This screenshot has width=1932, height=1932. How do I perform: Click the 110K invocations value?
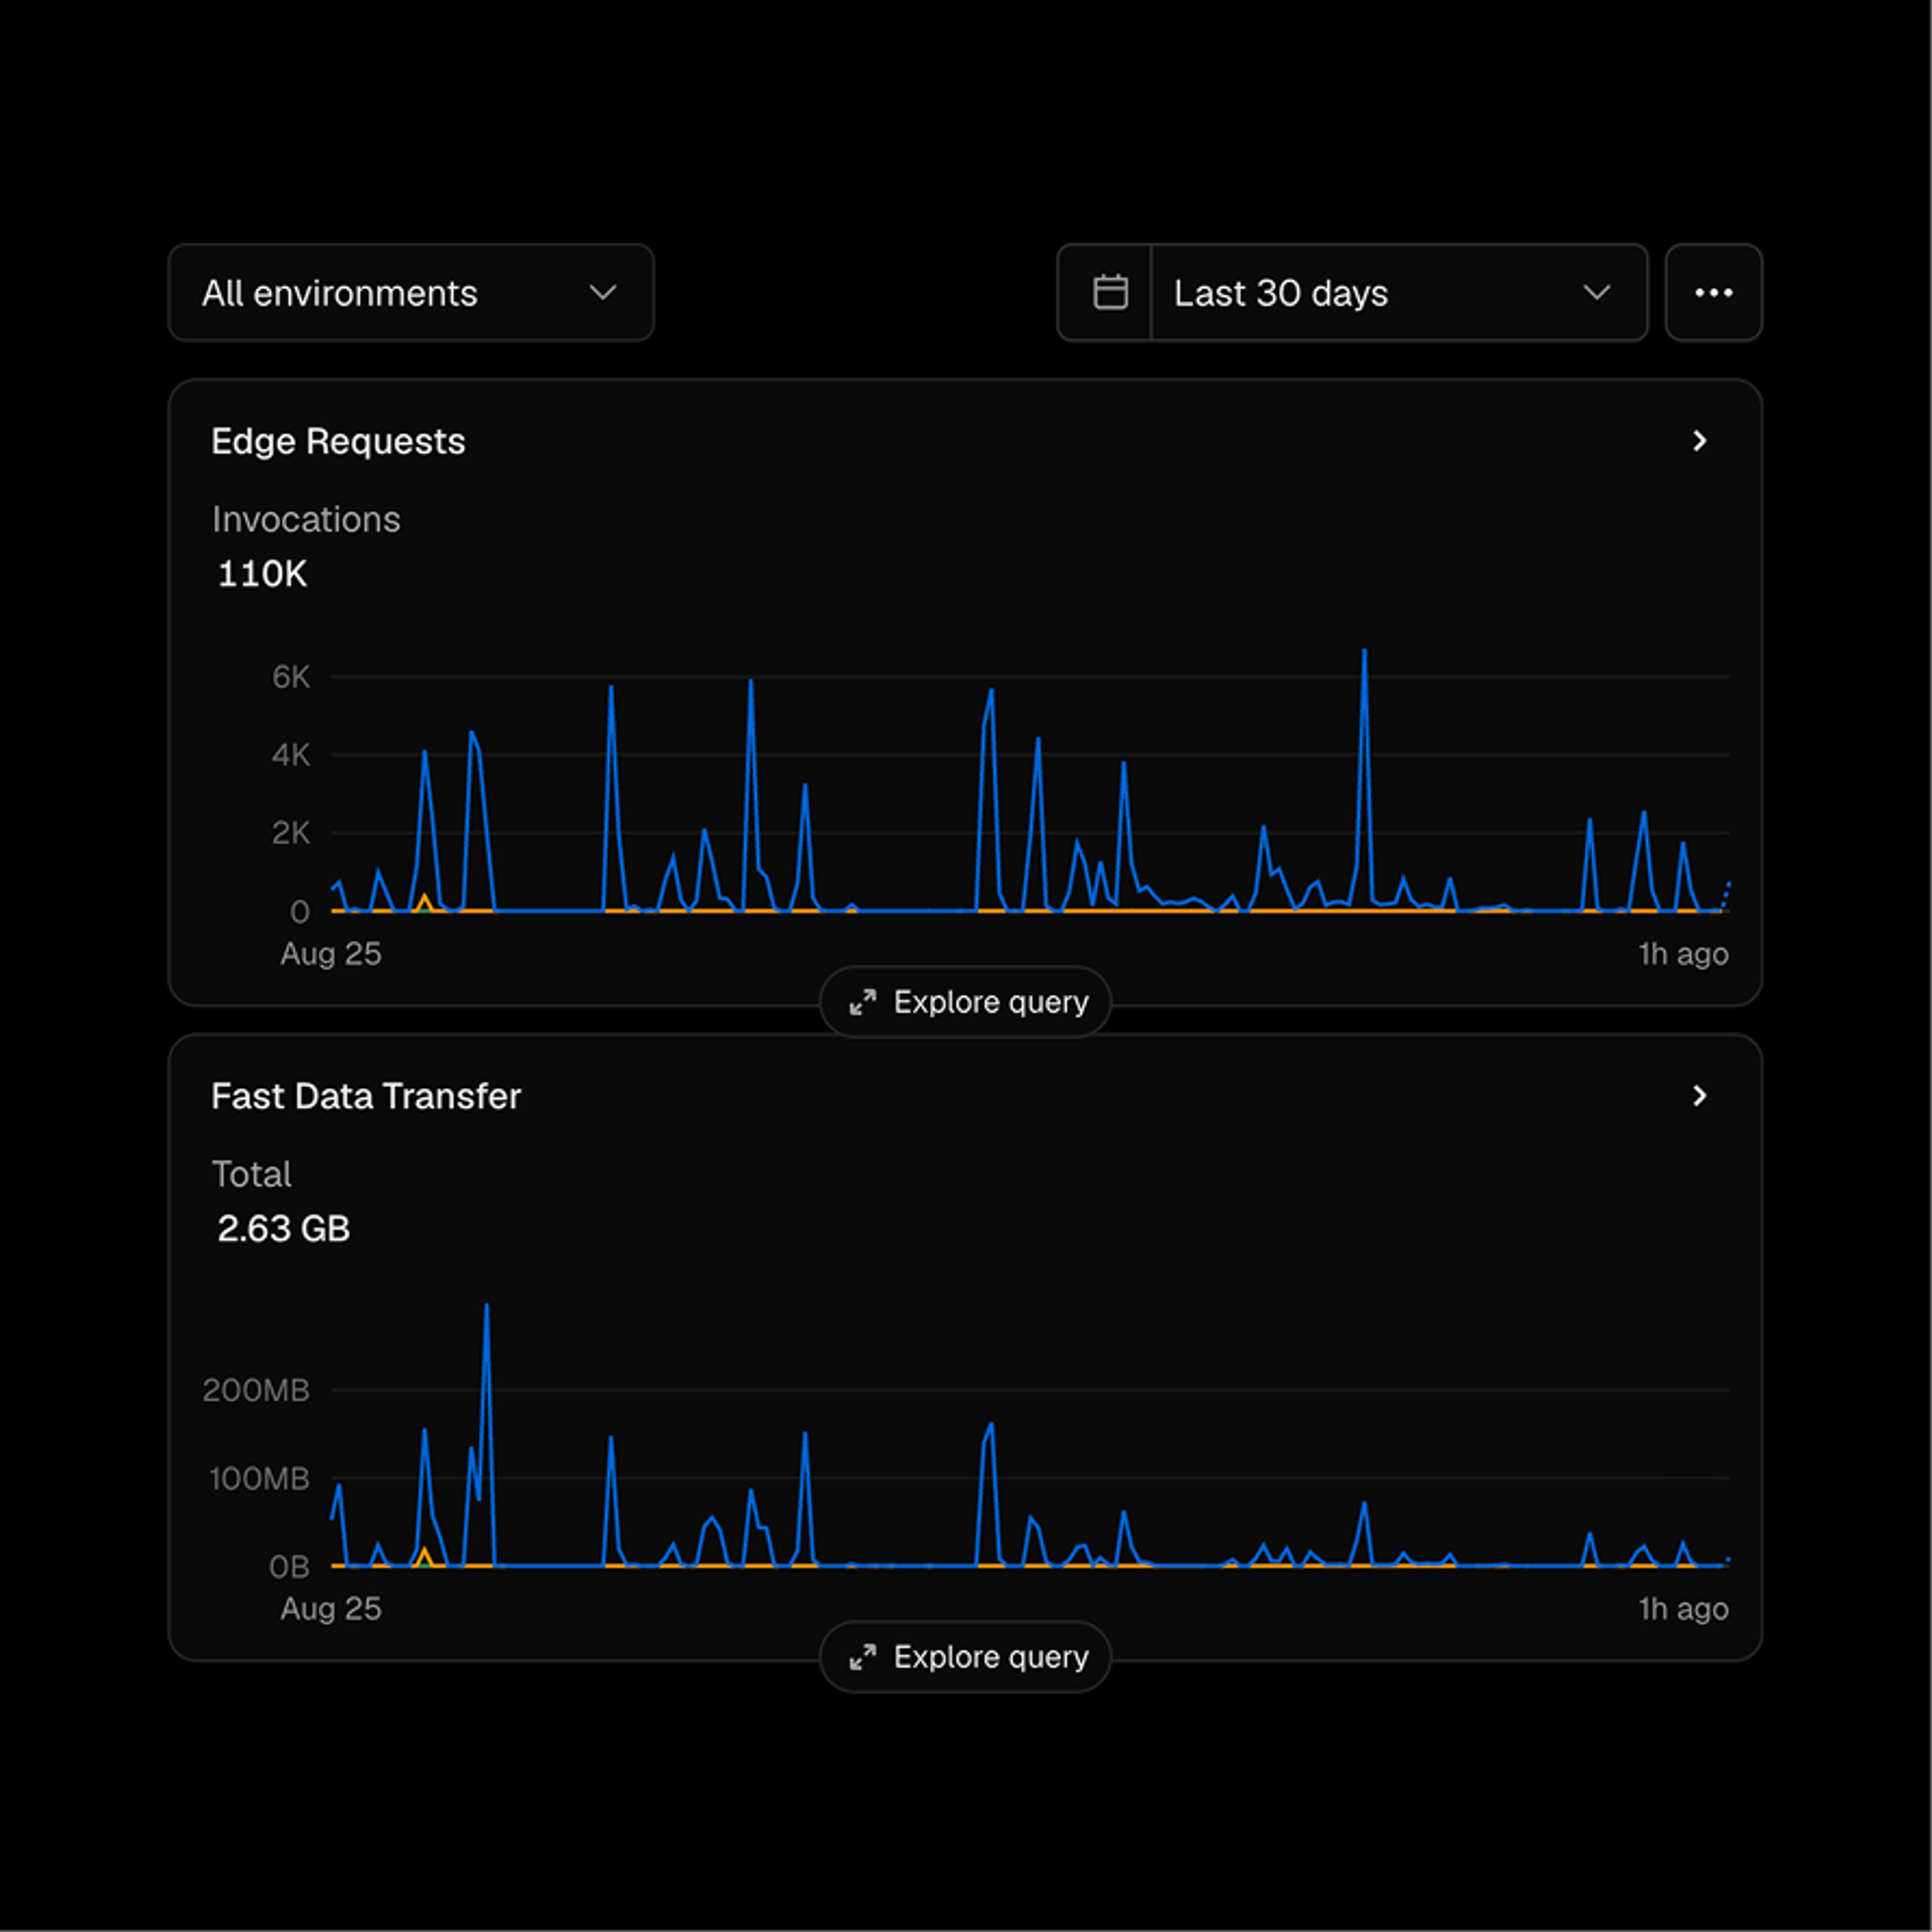coord(262,574)
